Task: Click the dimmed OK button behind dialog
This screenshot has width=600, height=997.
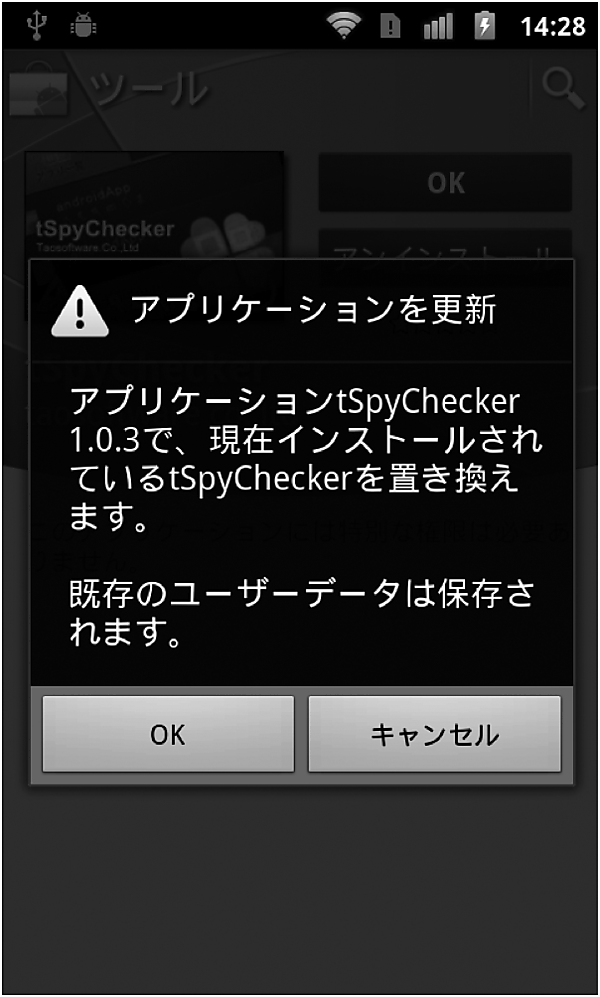Action: coord(445,182)
